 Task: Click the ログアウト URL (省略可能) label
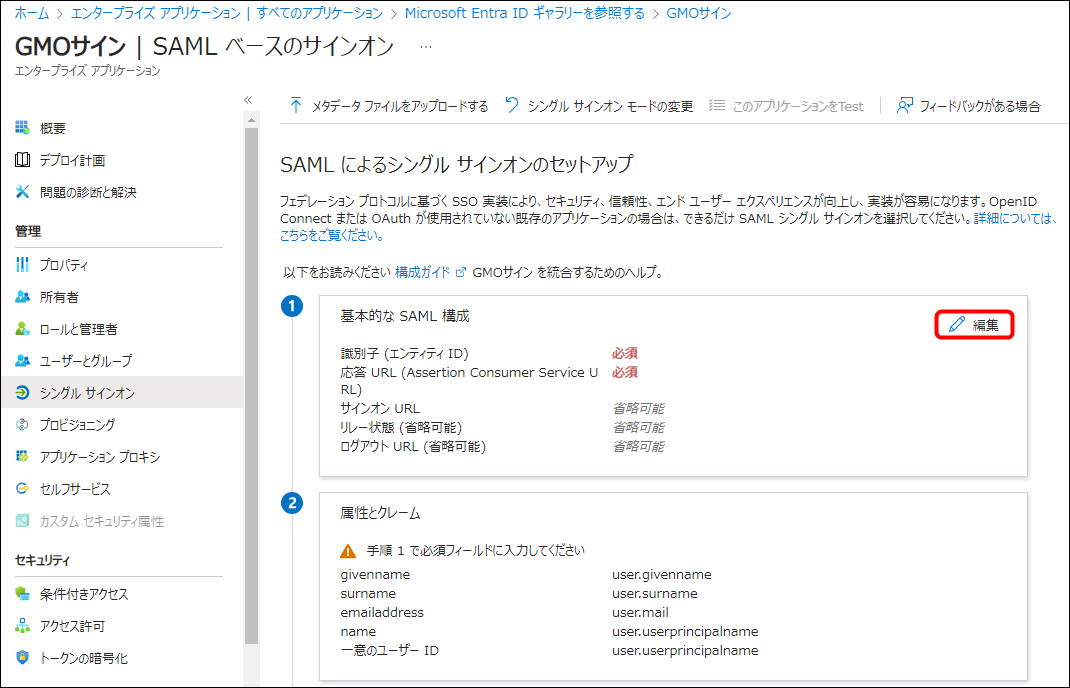(413, 446)
